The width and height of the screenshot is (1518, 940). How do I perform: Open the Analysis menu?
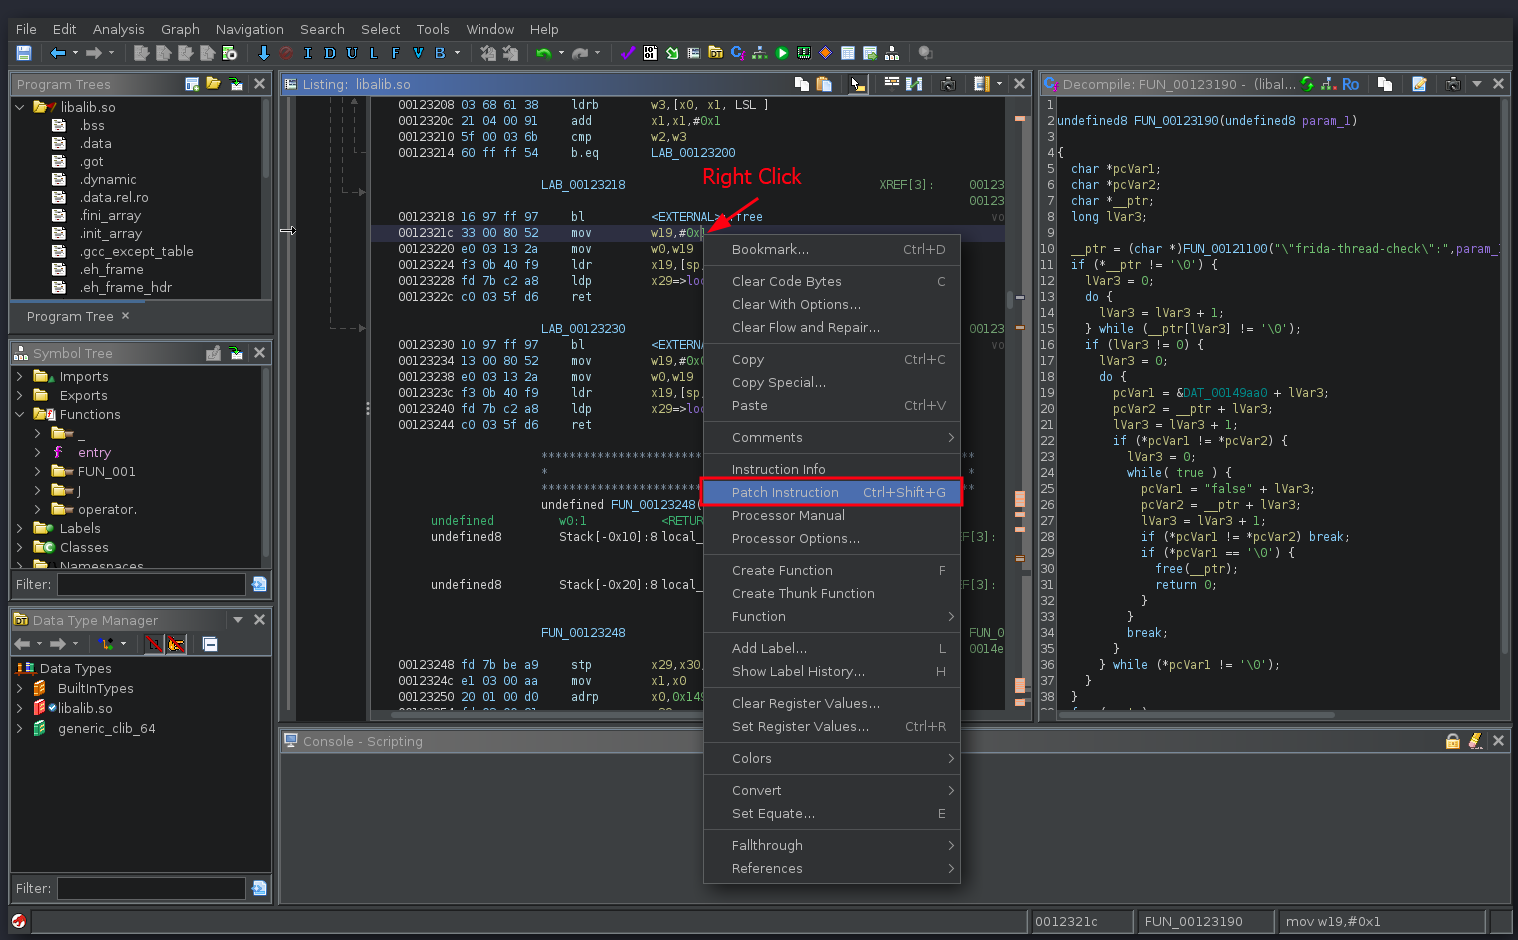[x=118, y=29]
